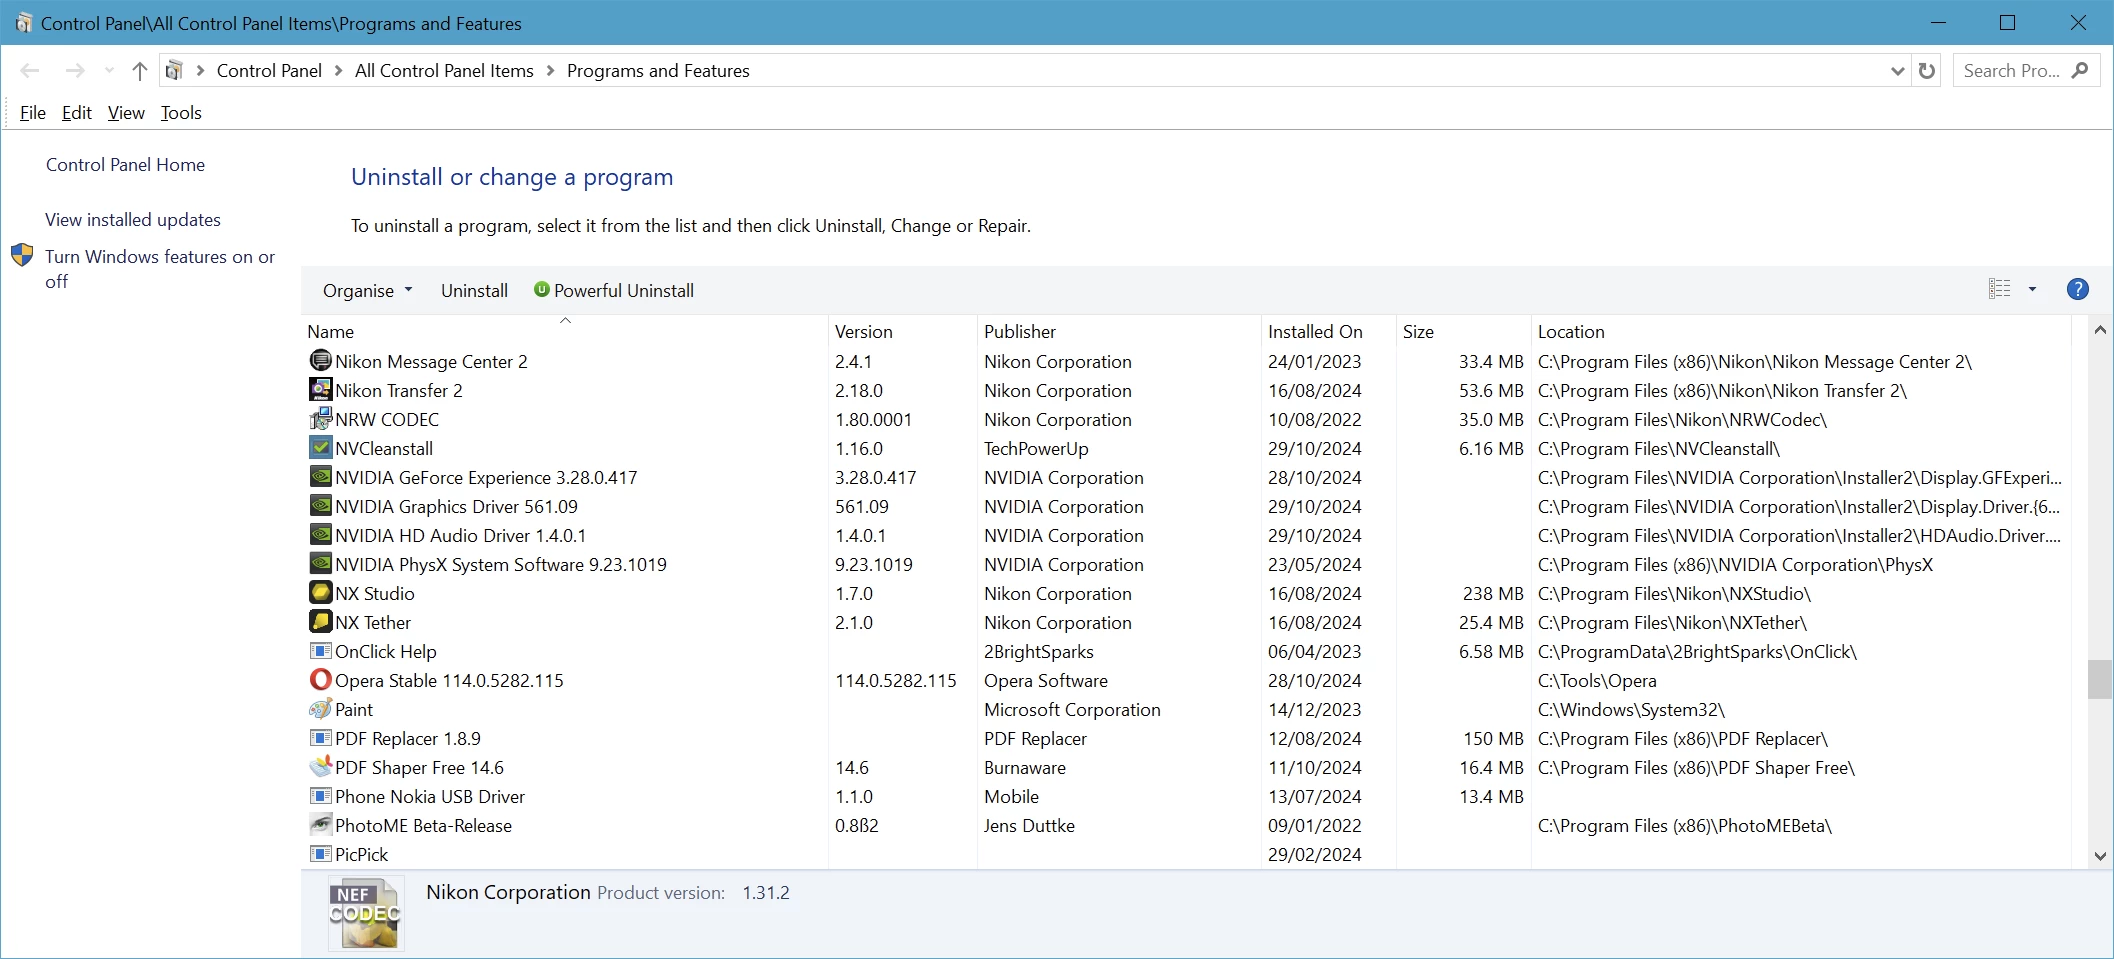The height and width of the screenshot is (959, 2114).
Task: Click in the Search Programs input field
Action: point(2011,71)
